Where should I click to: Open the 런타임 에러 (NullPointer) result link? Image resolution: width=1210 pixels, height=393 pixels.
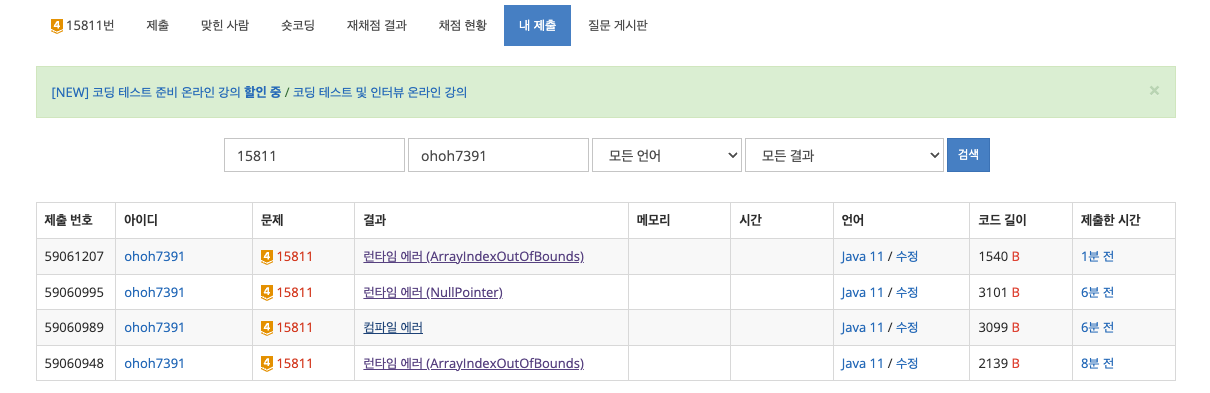click(433, 292)
